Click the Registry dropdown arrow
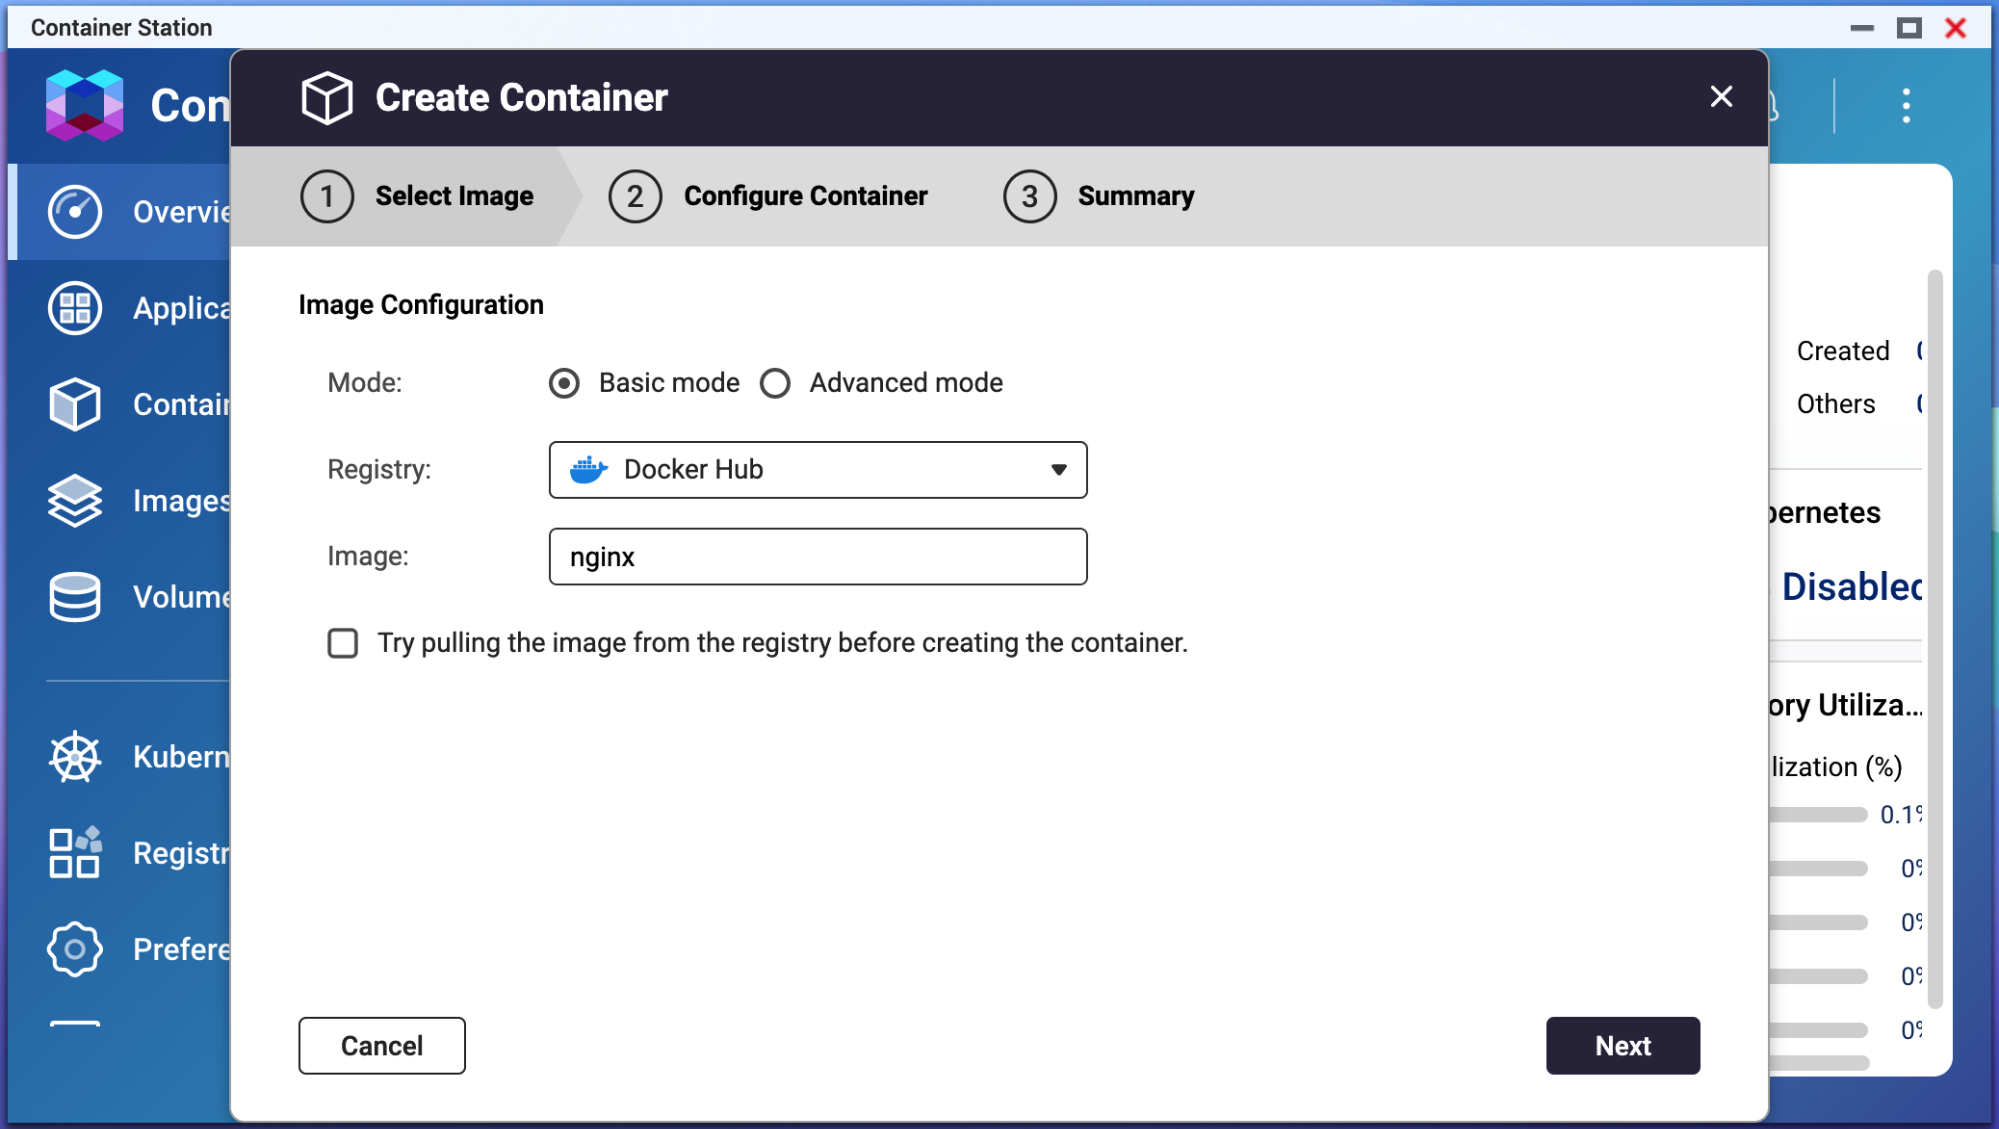 pyautogui.click(x=1059, y=470)
